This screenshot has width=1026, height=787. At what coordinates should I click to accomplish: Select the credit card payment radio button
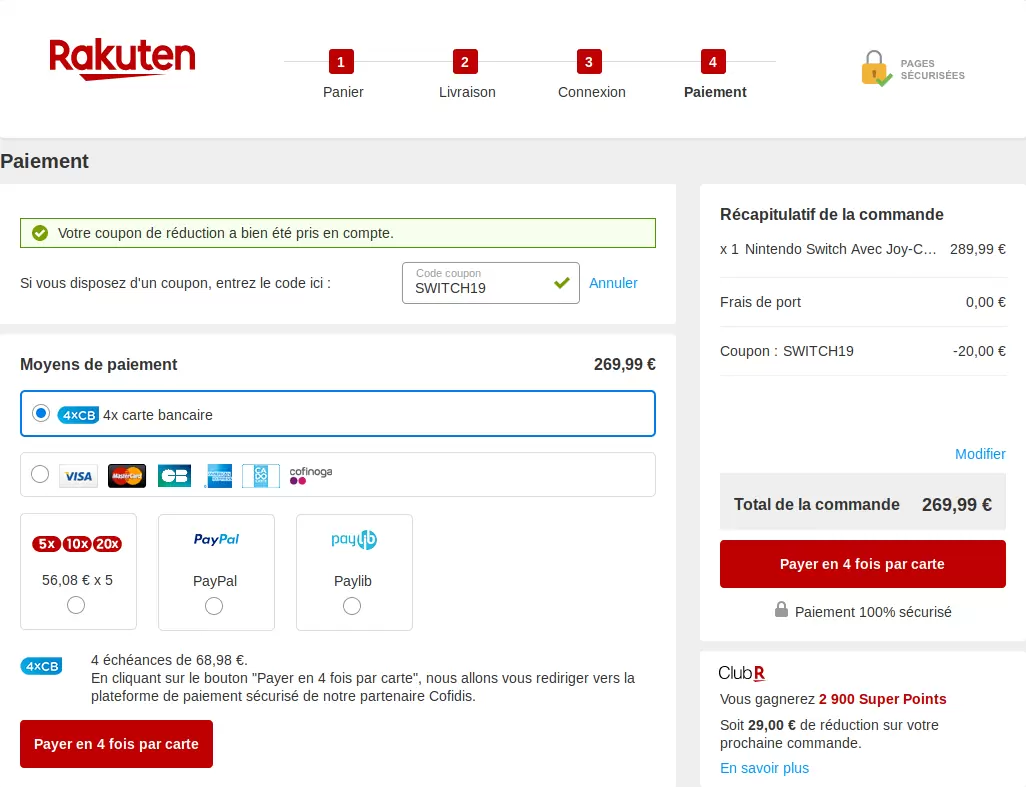pos(40,475)
